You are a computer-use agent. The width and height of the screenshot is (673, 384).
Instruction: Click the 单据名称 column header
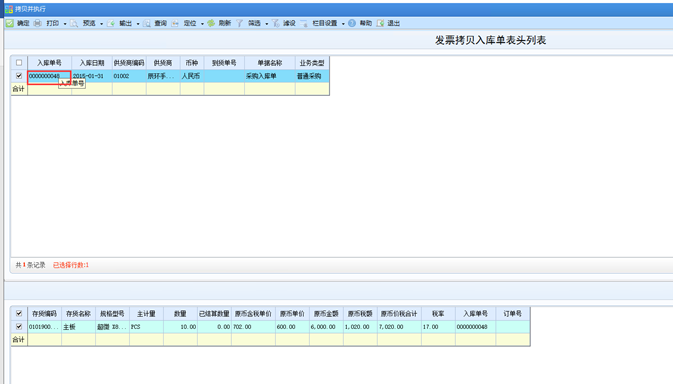click(270, 63)
